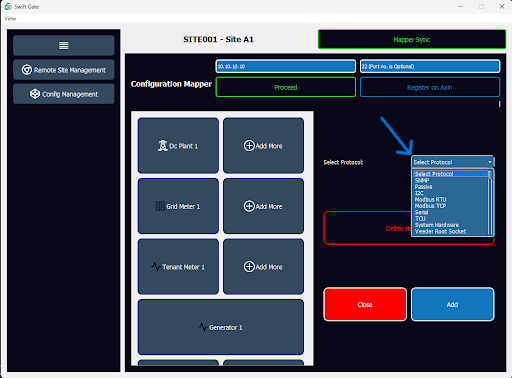Select the Tenant Meter 1 tile

pyautogui.click(x=178, y=267)
